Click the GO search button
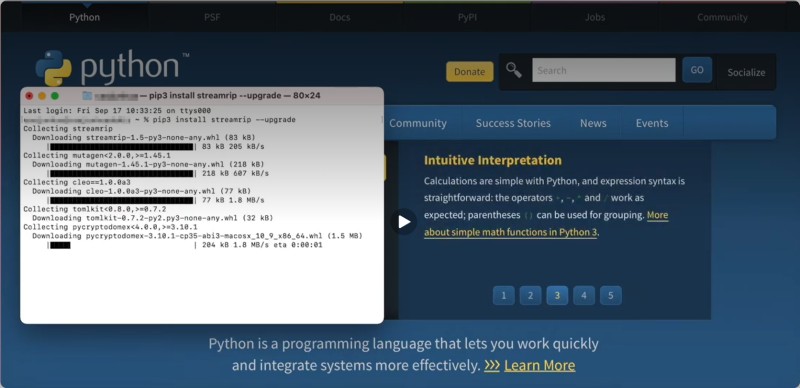The height and width of the screenshot is (388, 800). pos(697,70)
